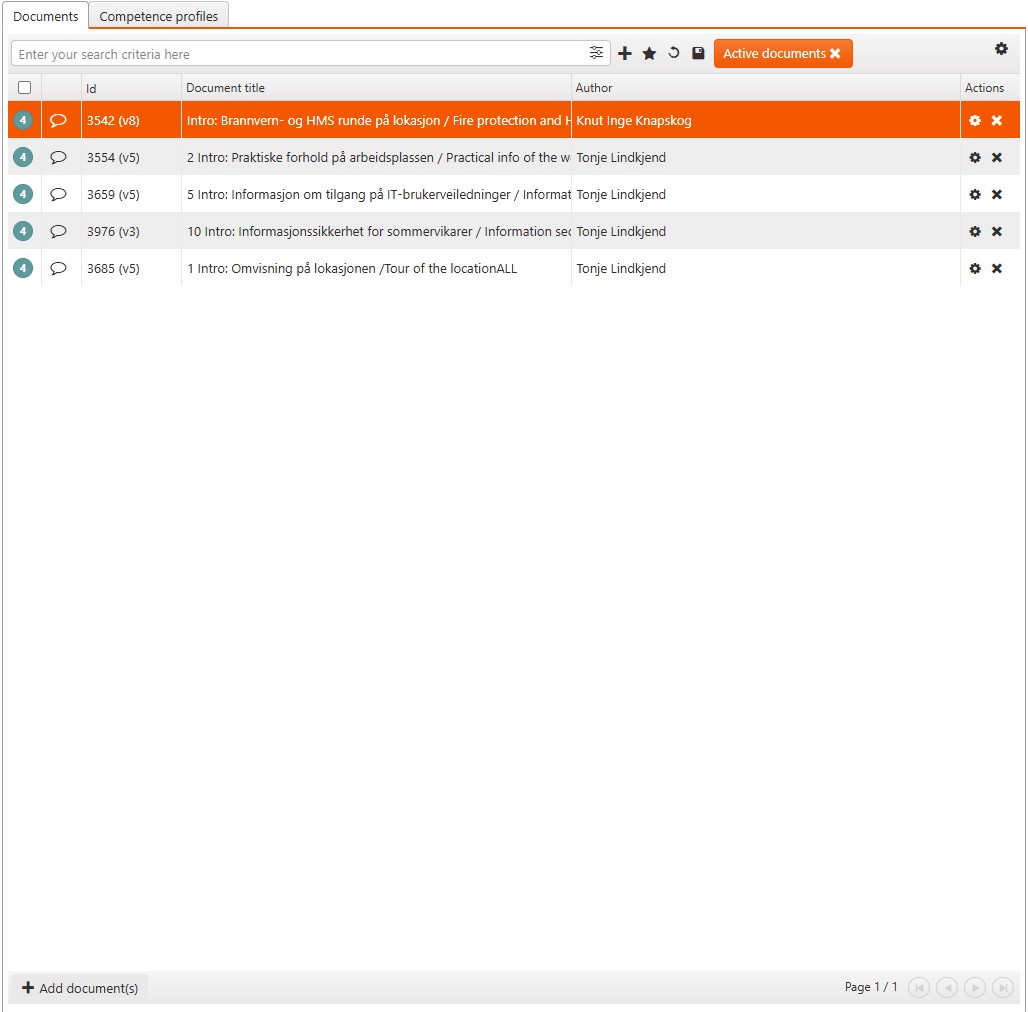Click the teal status badge on document 3976
The width and height of the screenshot is (1028, 1012).
[x=22, y=231]
